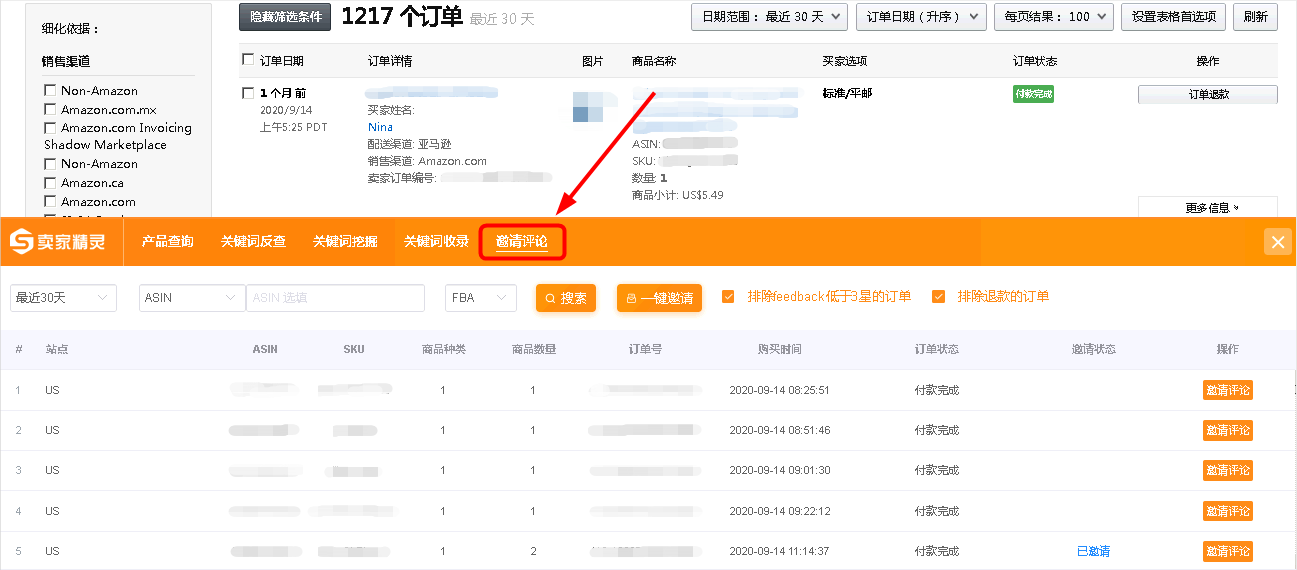
Task: Open 日期范围 最近30天 dropdown
Action: click(769, 17)
